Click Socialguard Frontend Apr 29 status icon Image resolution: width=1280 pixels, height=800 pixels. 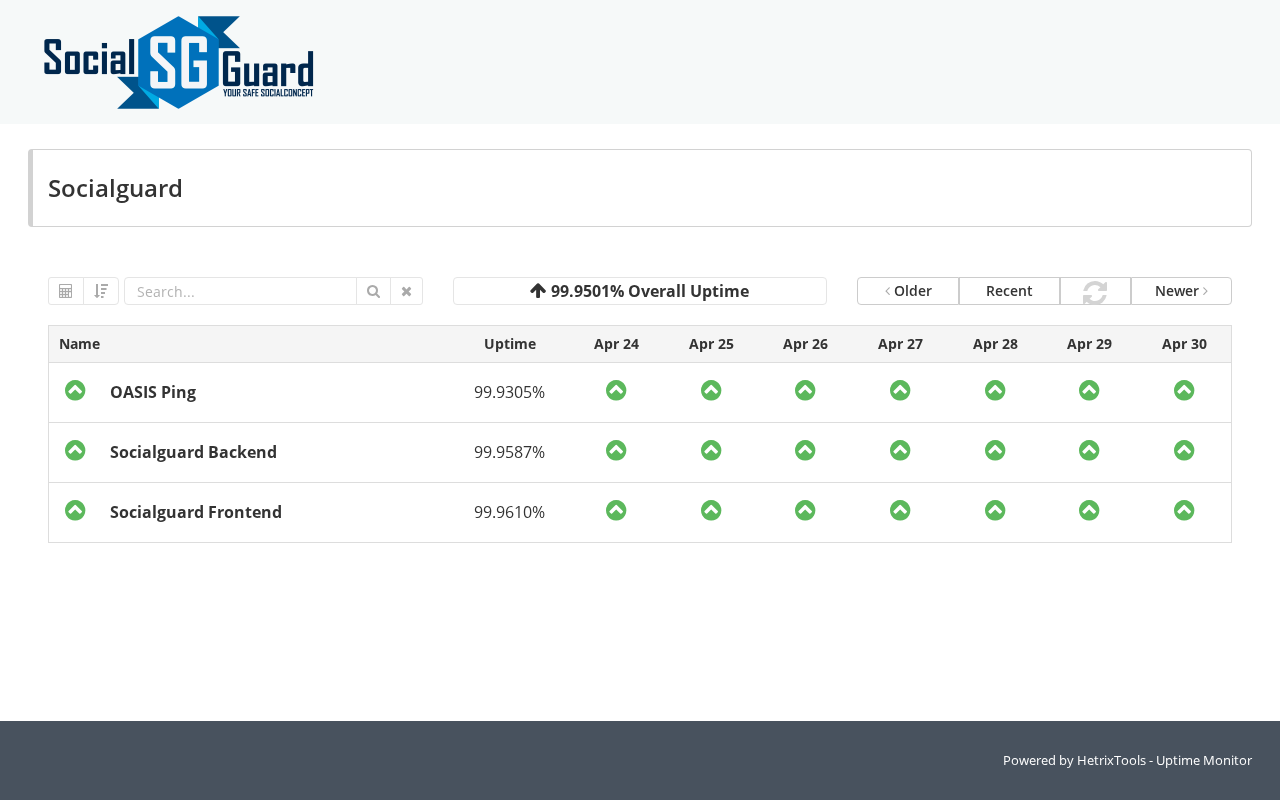(1089, 510)
